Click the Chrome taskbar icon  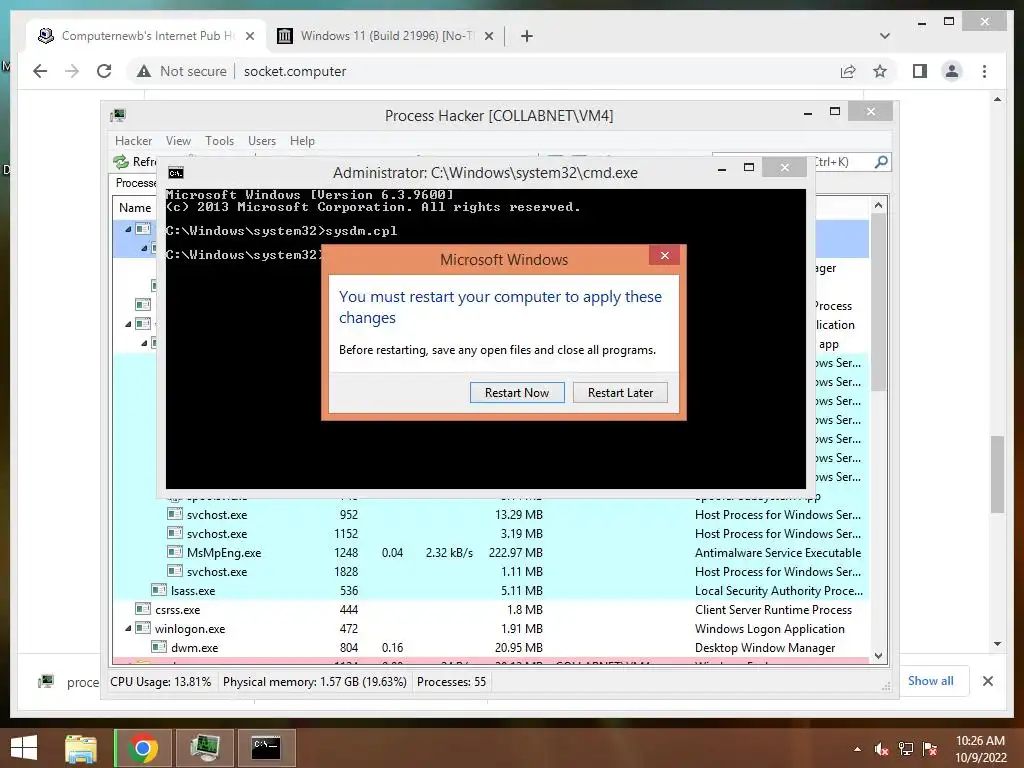pyautogui.click(x=142, y=748)
